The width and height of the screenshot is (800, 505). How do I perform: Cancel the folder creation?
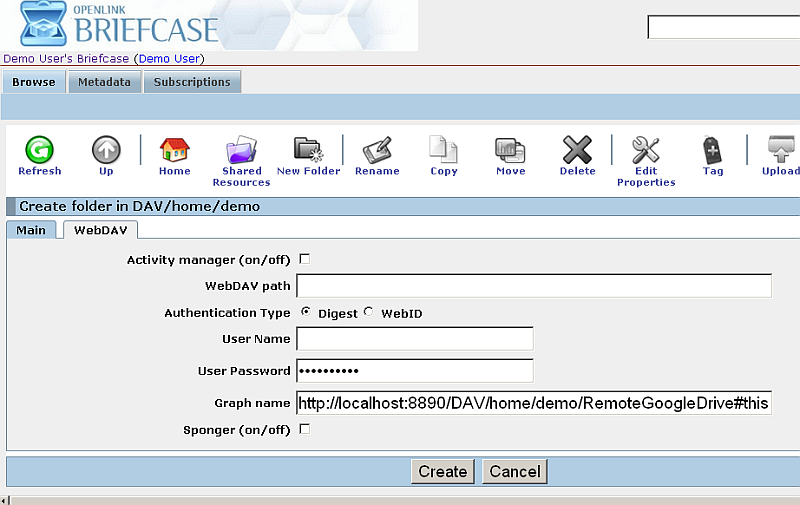point(514,471)
